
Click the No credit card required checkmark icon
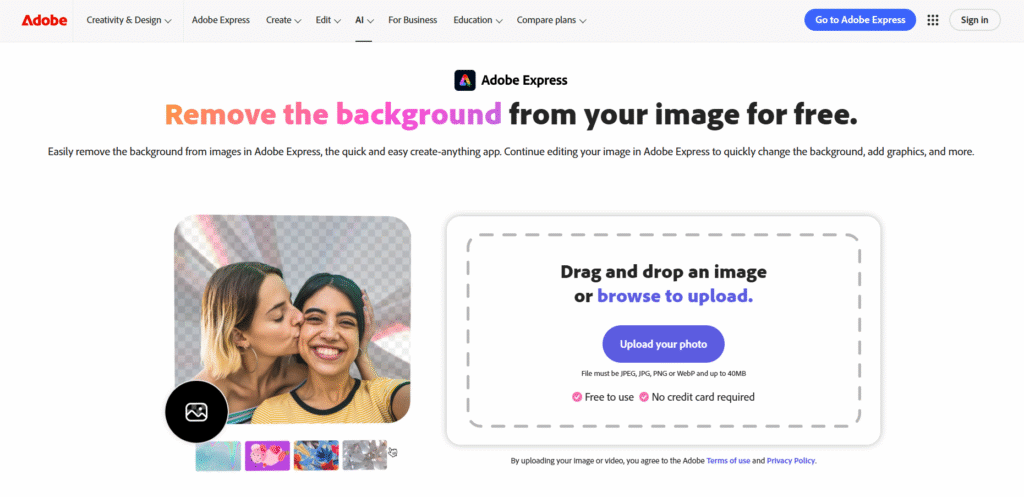(644, 397)
